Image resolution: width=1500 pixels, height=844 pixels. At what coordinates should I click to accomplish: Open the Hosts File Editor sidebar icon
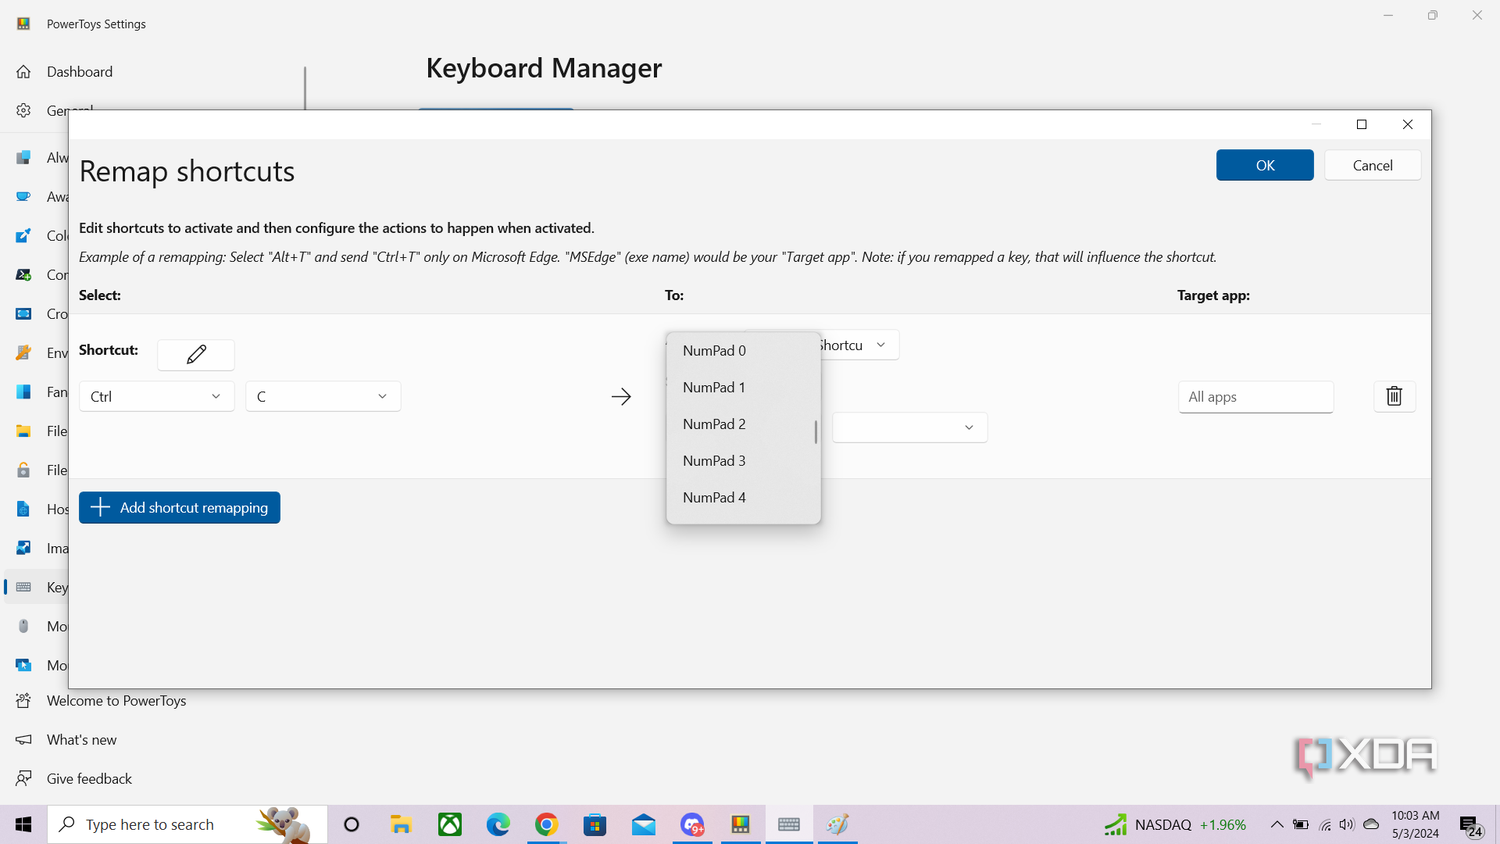[x=24, y=509]
